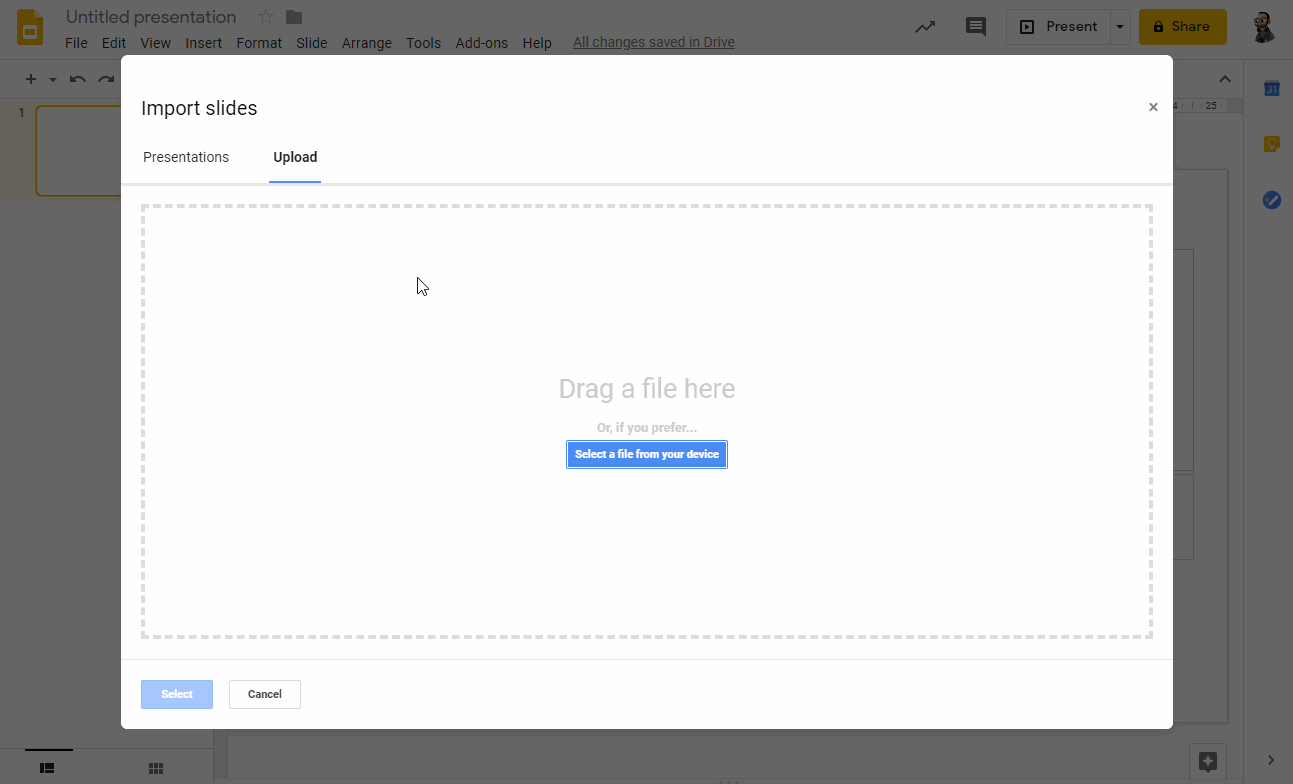The width and height of the screenshot is (1293, 784).
Task: Open the Google Calendar side panel
Action: coord(1271,88)
